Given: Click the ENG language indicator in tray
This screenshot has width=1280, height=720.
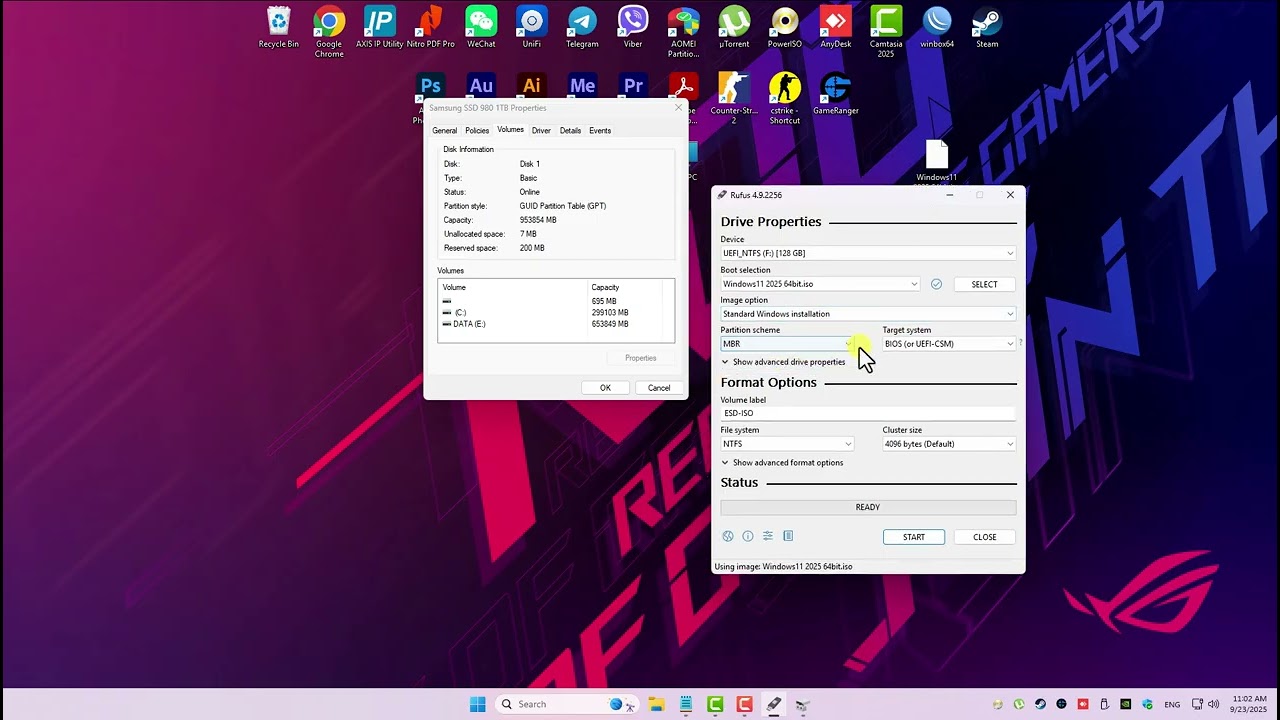Looking at the screenshot, I should point(1172,704).
